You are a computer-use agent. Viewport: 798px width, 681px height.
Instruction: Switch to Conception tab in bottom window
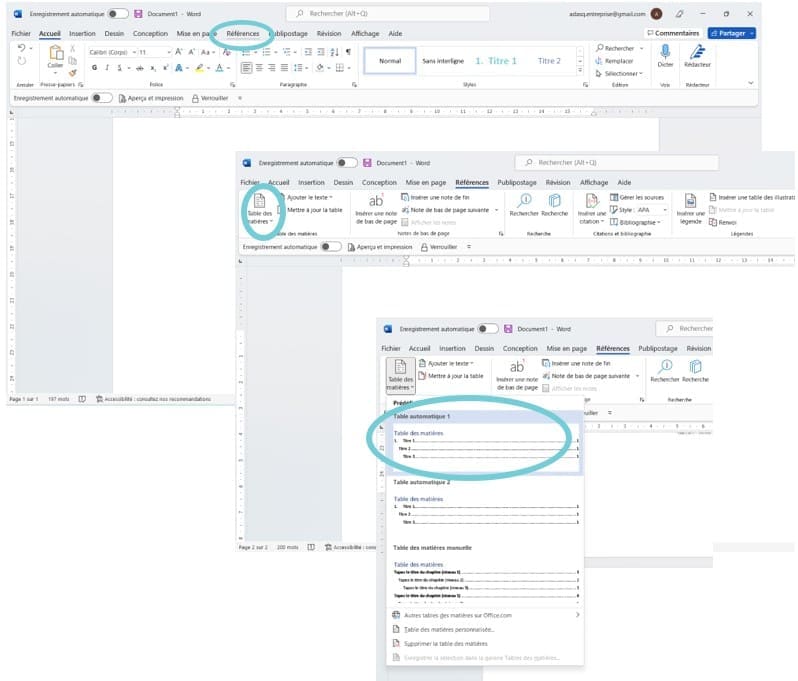click(520, 348)
